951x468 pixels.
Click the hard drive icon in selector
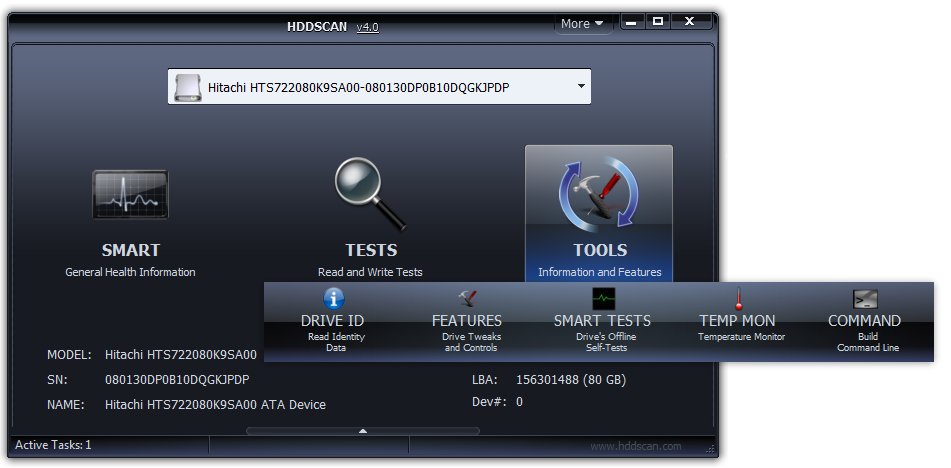coord(187,87)
